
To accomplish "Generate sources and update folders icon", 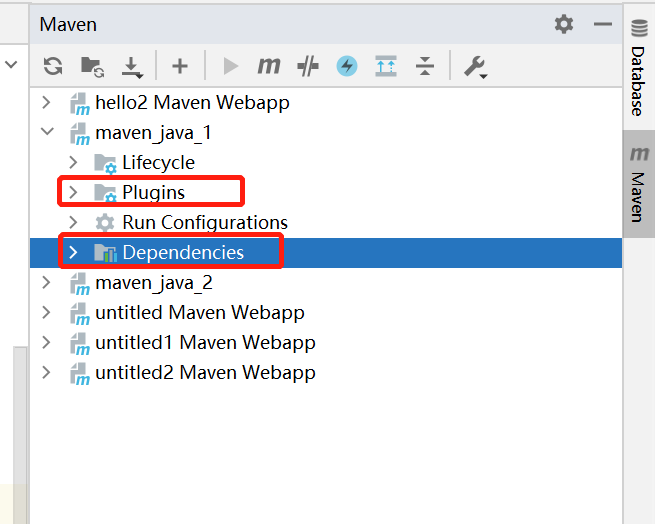I will 92,67.
